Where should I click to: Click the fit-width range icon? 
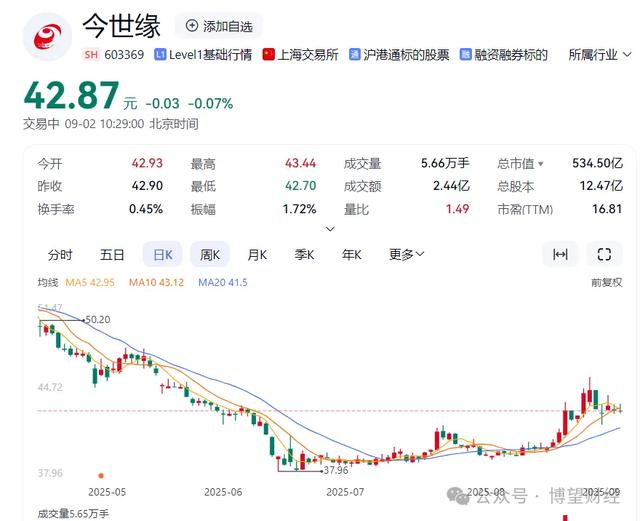tap(560, 254)
